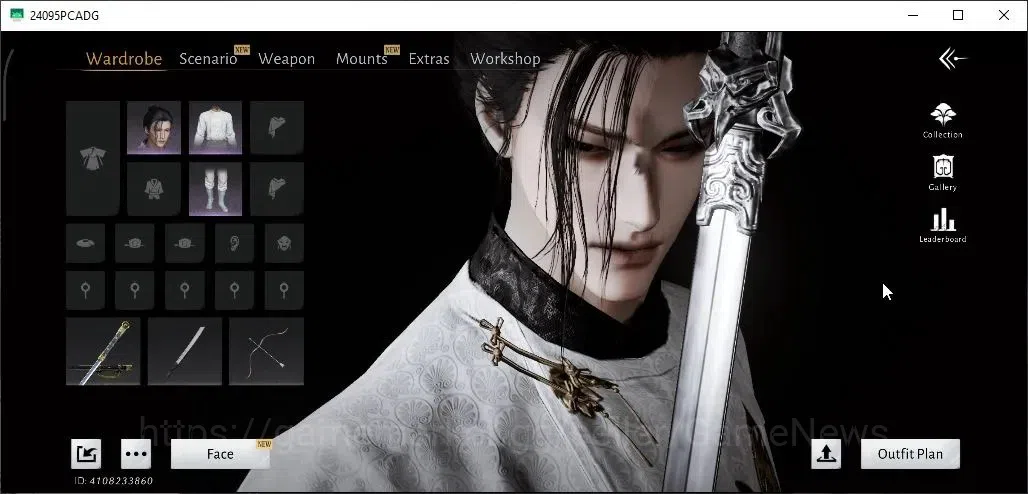Click the app icon in the title bar
1028x494 pixels.
[17, 15]
